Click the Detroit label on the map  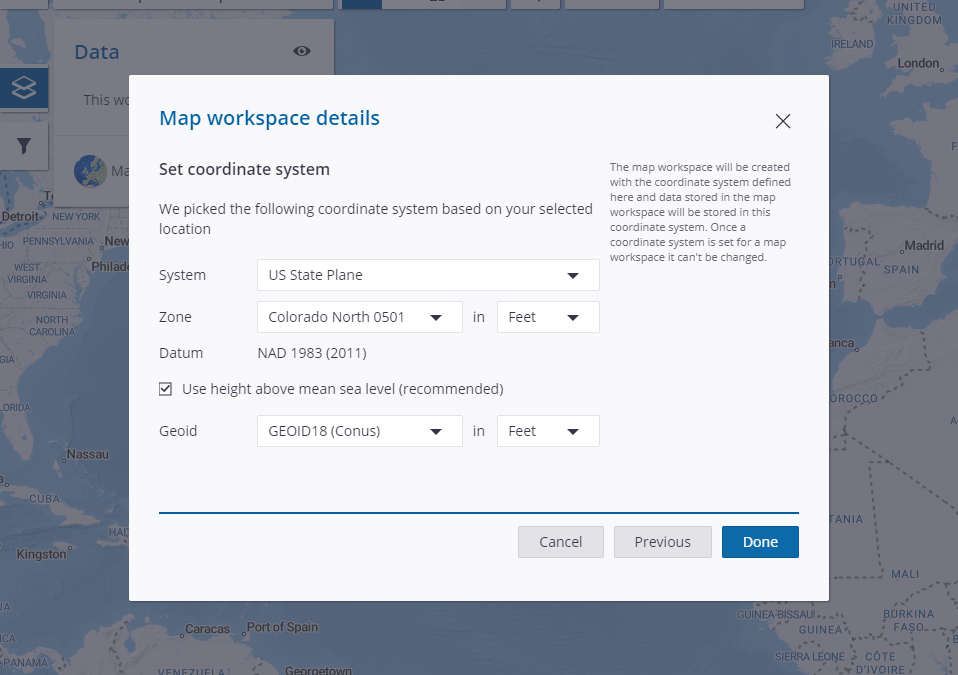[x=20, y=217]
